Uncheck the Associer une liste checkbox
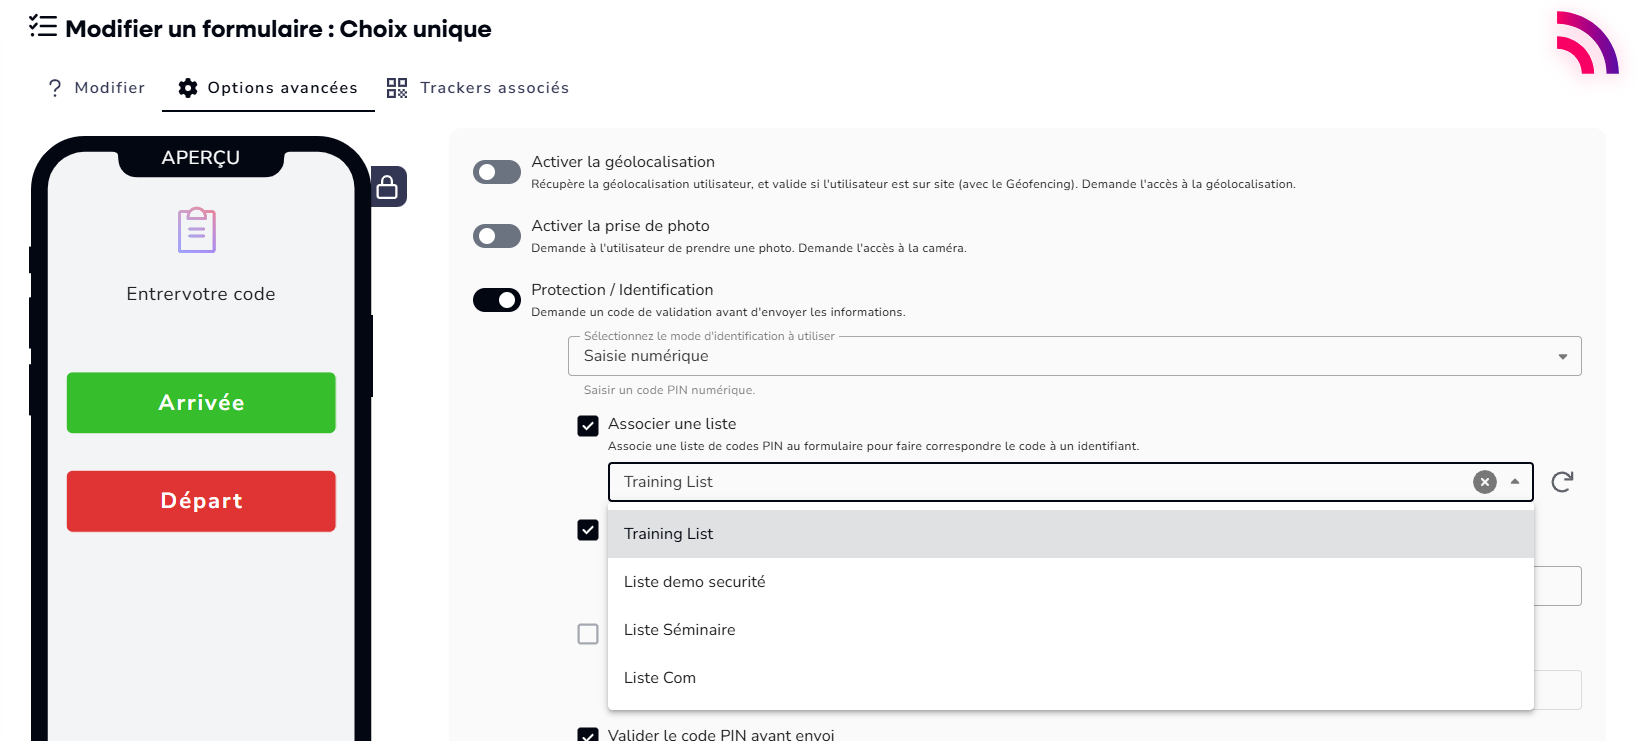Viewport: 1637px width, 741px height. pyautogui.click(x=588, y=426)
